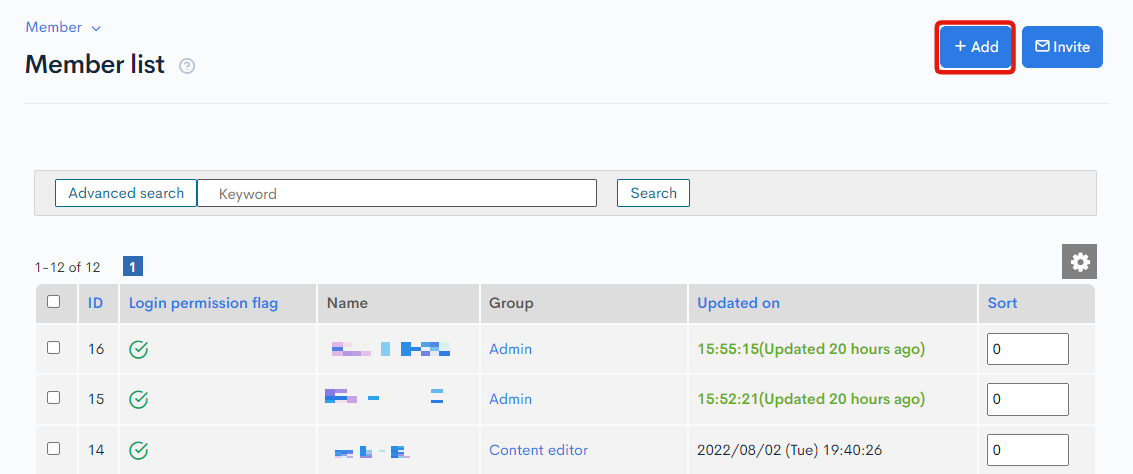Click the sort value field for ID 14

point(1028,450)
